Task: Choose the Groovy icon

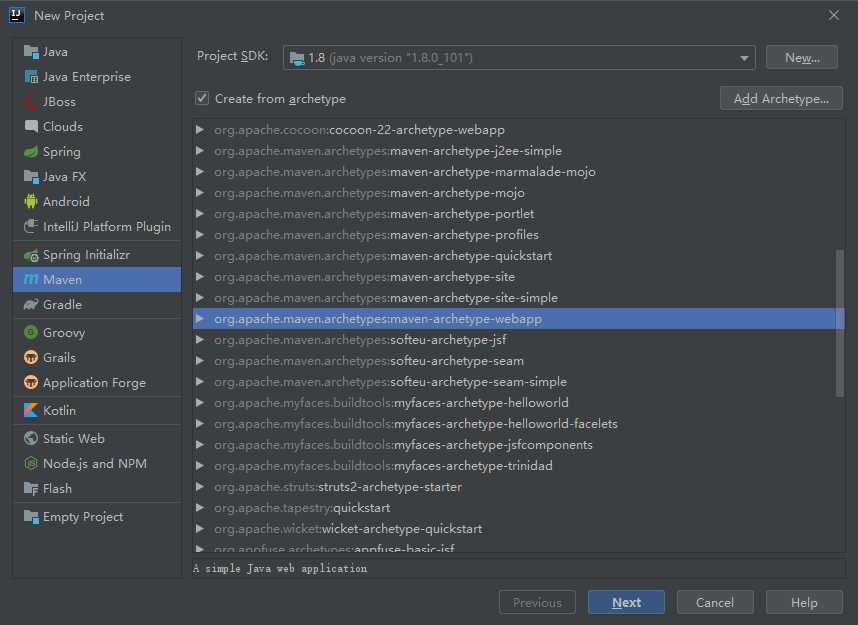Action: [x=31, y=333]
